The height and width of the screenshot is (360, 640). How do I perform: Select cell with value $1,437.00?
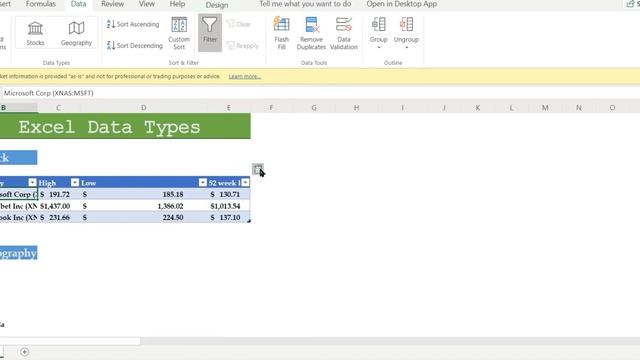[x=59, y=206]
